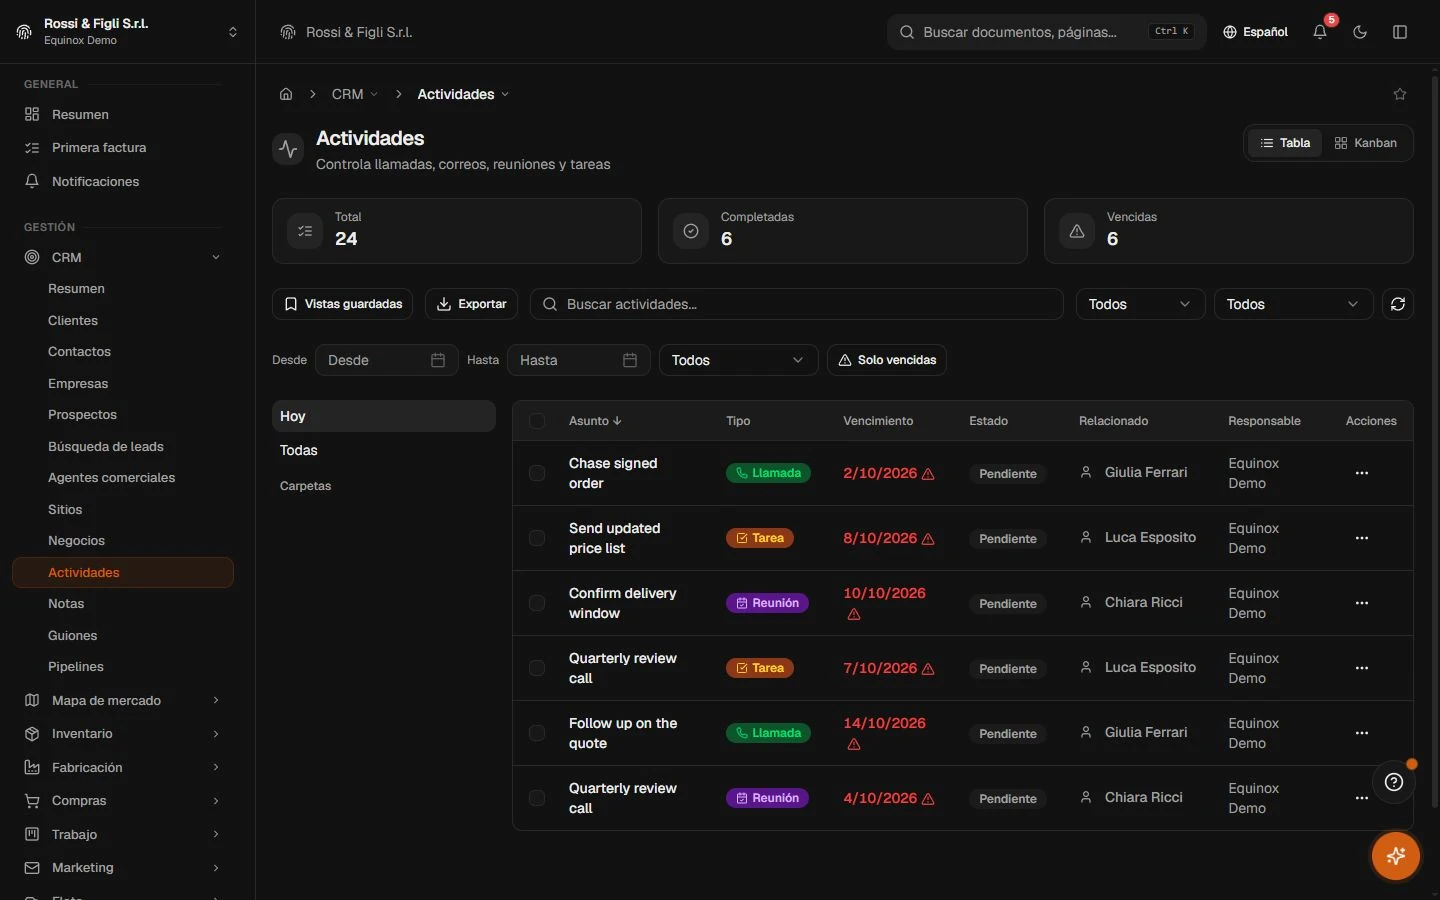1440x900 pixels.
Task: Launch the orange AI assistant button
Action: click(1396, 856)
